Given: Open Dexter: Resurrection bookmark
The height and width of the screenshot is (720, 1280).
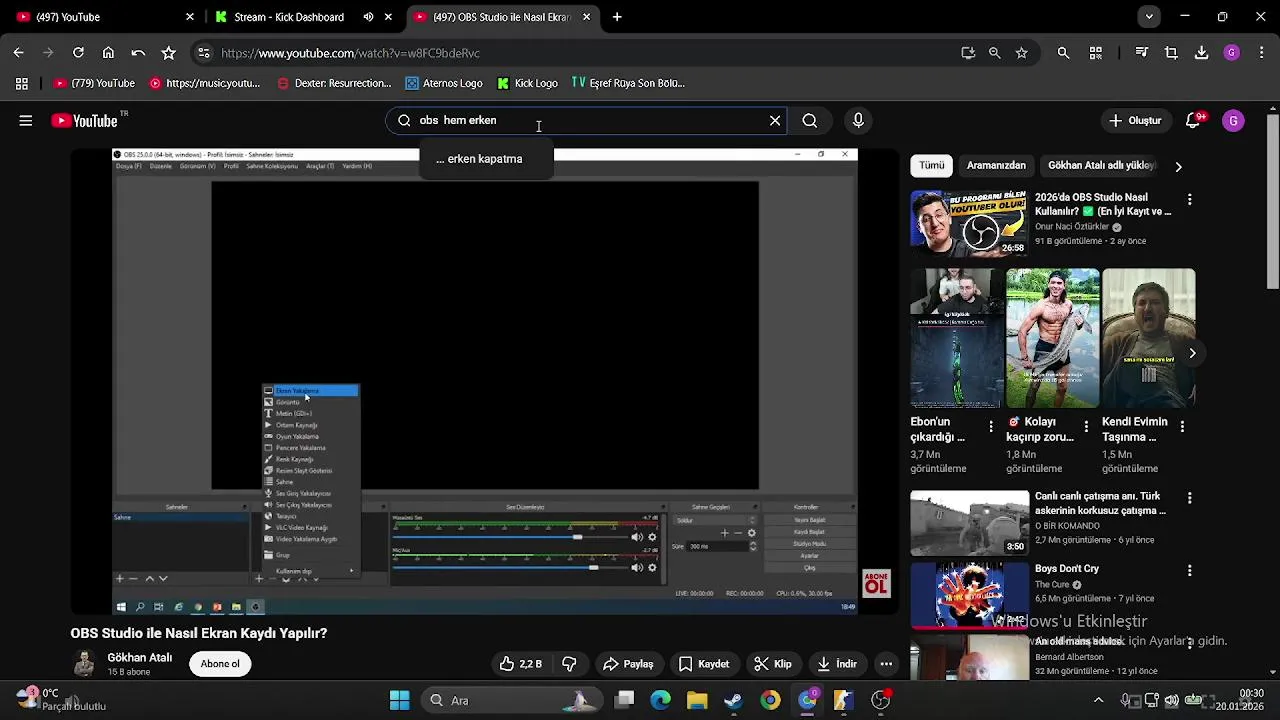Looking at the screenshot, I should pyautogui.click(x=334, y=83).
